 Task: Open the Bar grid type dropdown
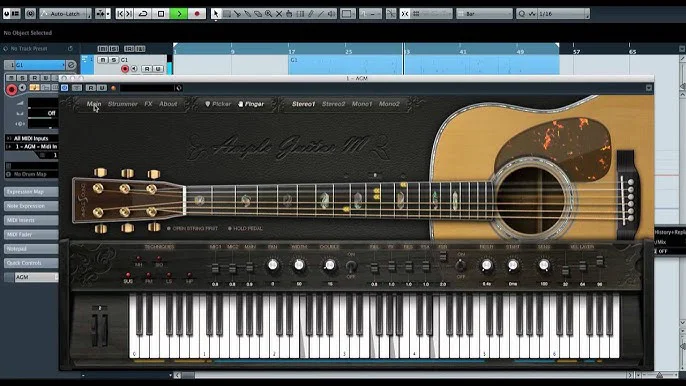pos(484,14)
